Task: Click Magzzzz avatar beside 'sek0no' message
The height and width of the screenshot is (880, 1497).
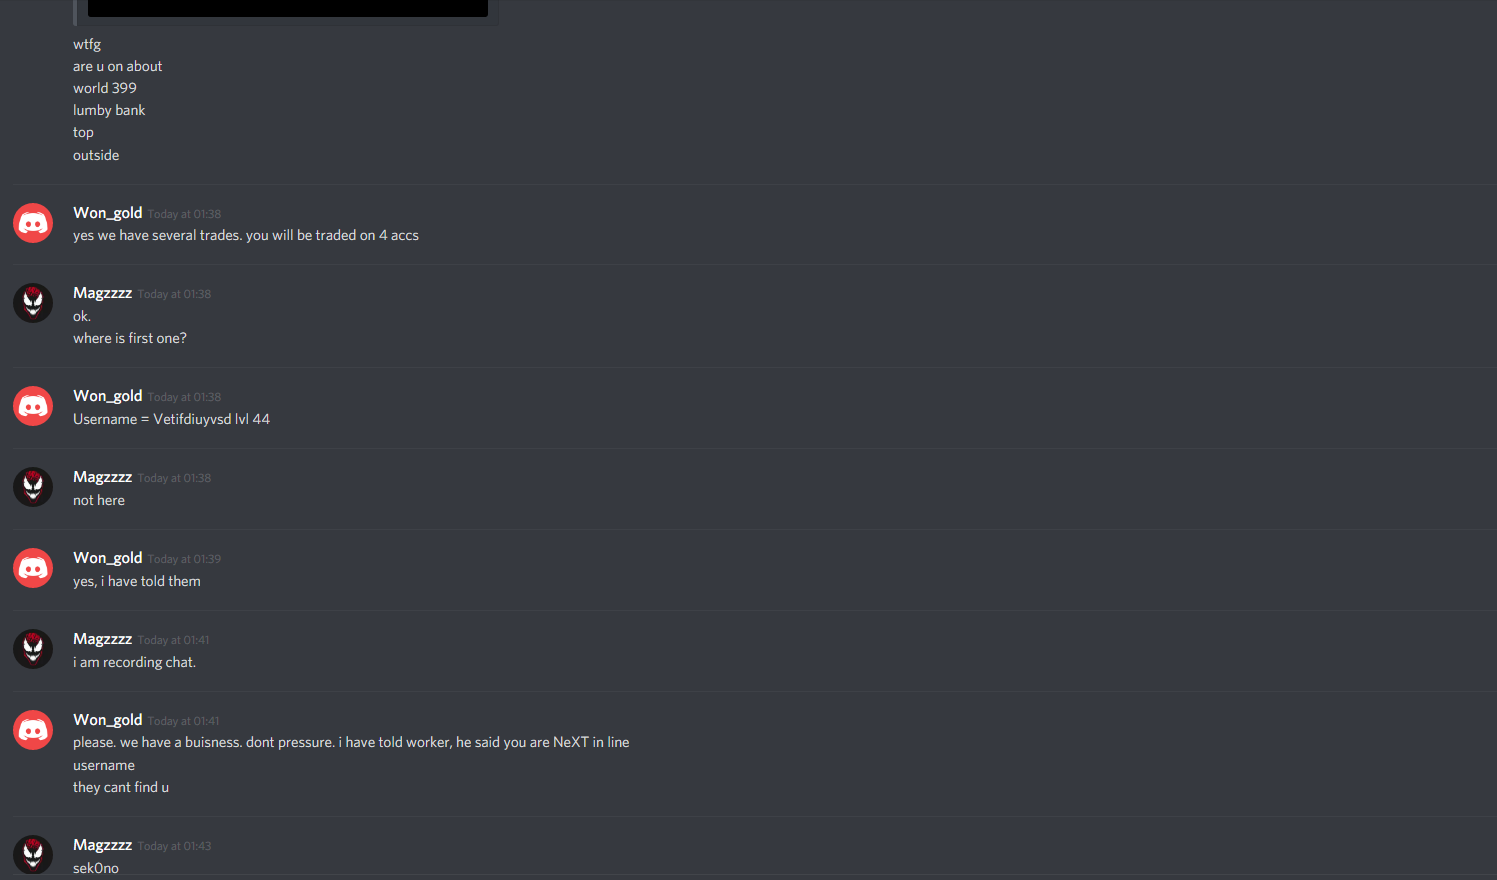Action: 33,855
